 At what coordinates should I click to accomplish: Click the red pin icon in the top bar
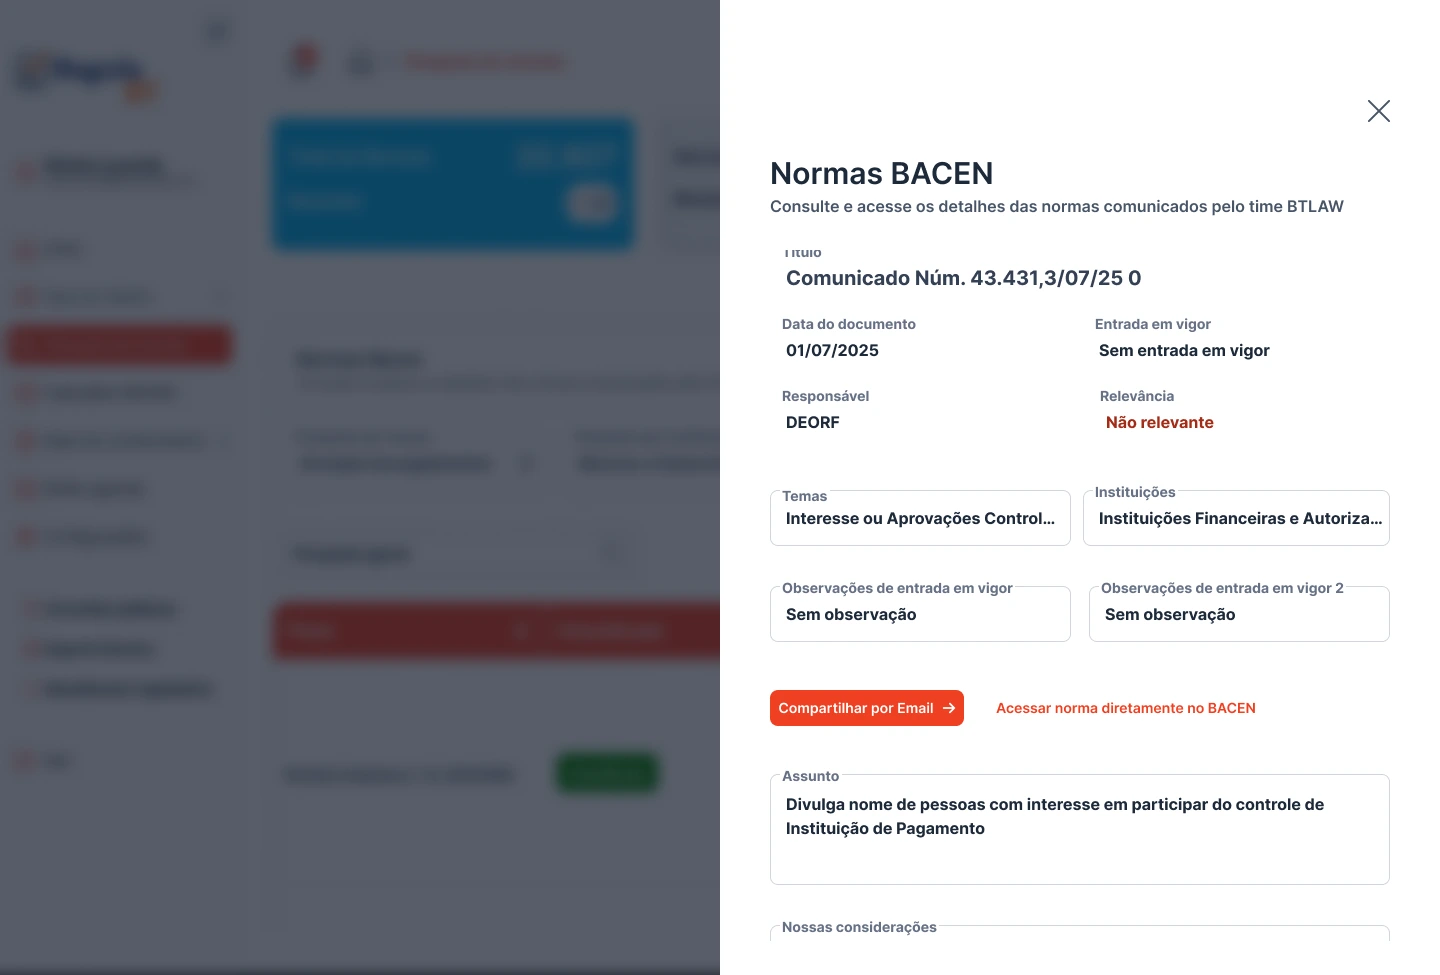coord(304,60)
